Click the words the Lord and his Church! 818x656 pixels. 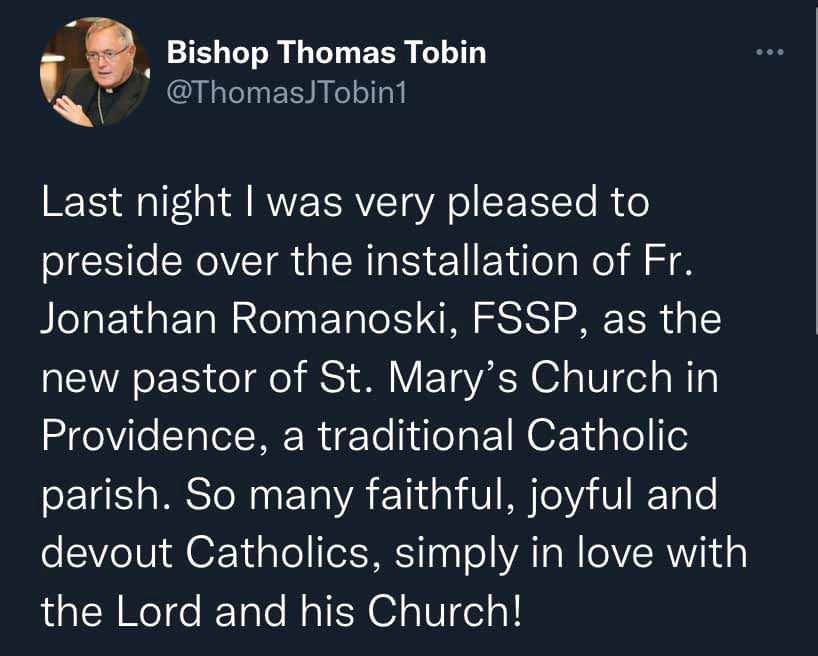(x=281, y=611)
